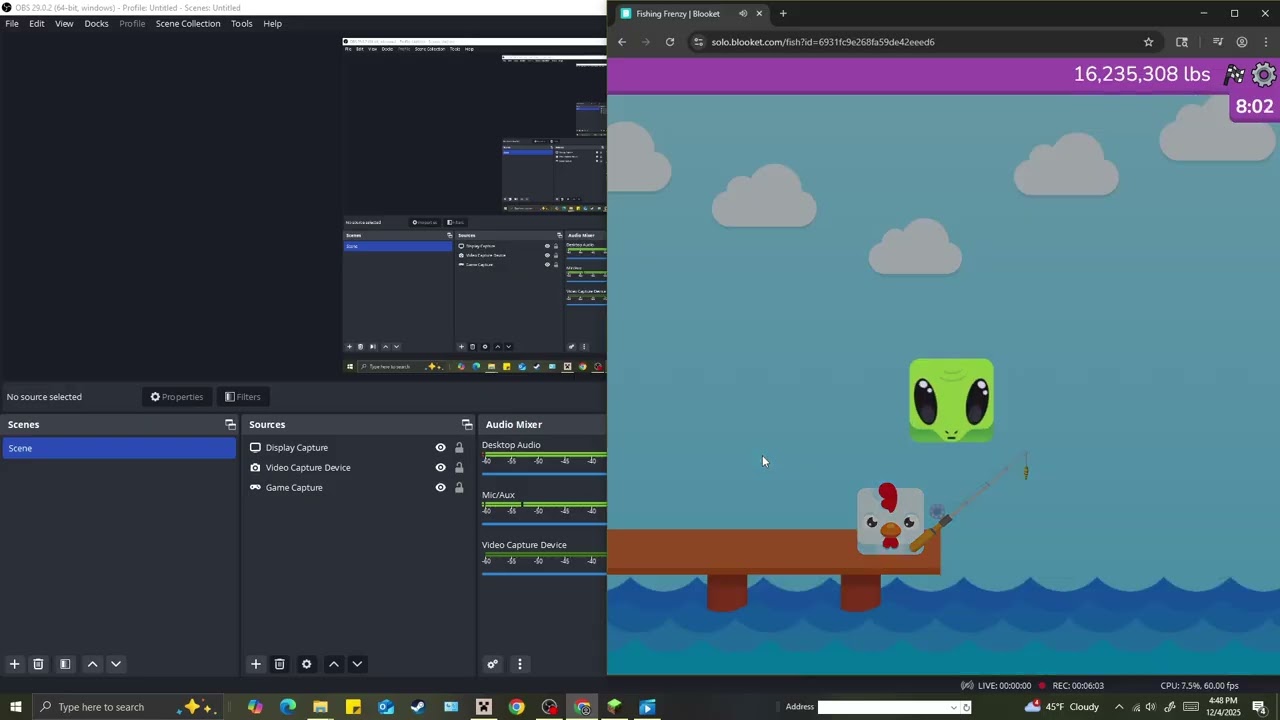Remove selected source with trash icon
Viewport: 1280px width, 720px height.
(280, 664)
